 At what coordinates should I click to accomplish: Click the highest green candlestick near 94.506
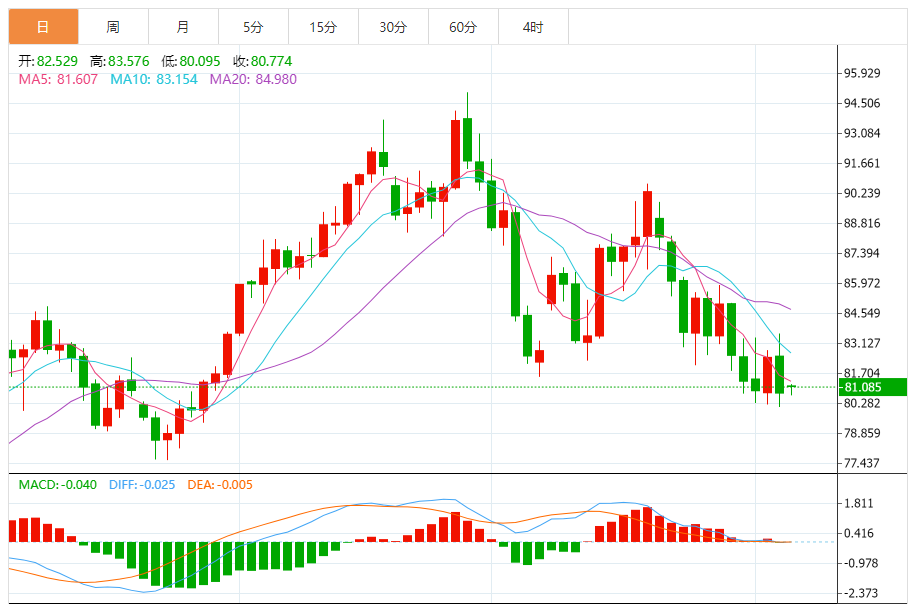pyautogui.click(x=467, y=139)
